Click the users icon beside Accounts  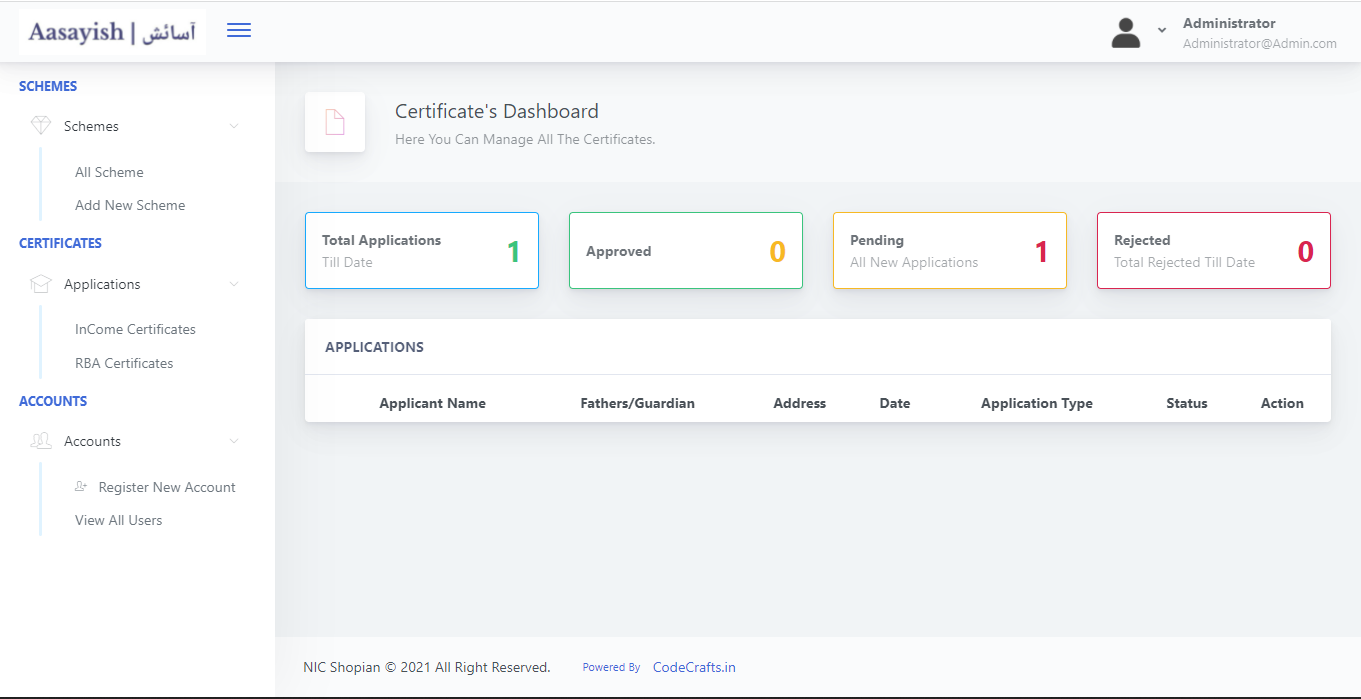[41, 441]
